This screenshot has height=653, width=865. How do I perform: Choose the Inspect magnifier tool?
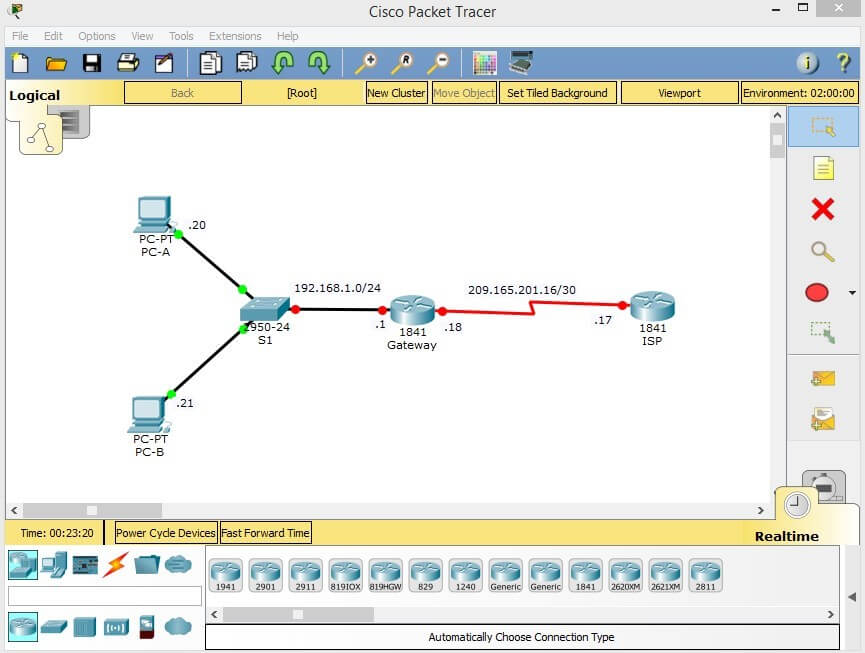click(x=823, y=251)
